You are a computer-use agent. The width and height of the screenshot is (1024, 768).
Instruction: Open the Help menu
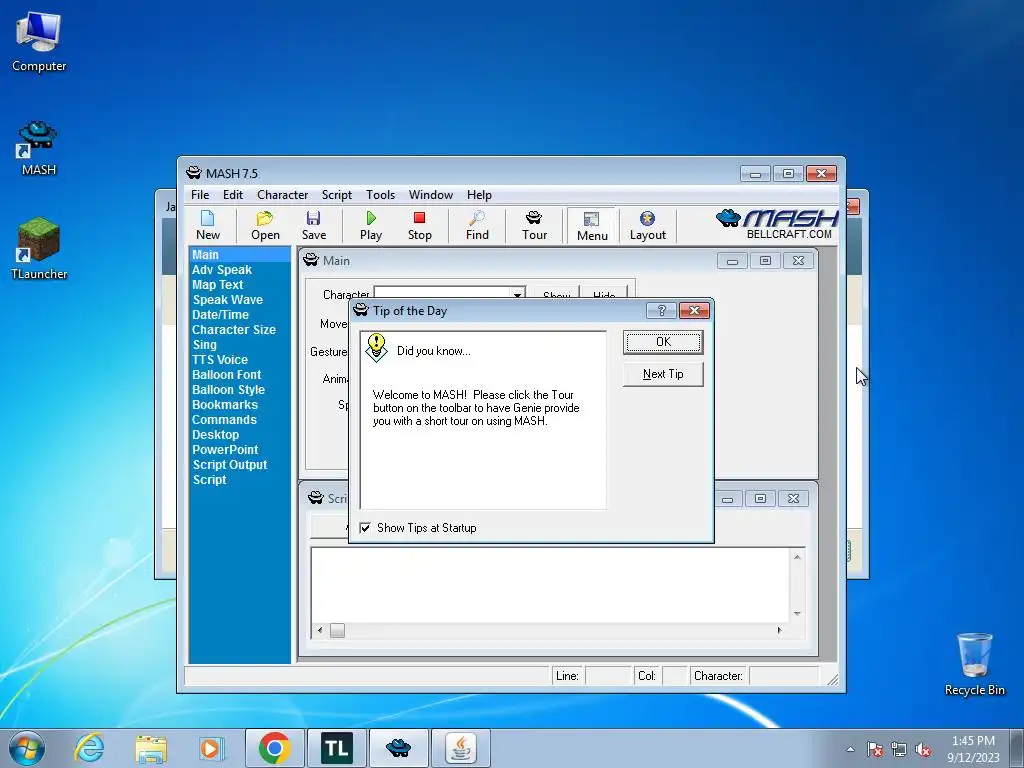(x=479, y=195)
